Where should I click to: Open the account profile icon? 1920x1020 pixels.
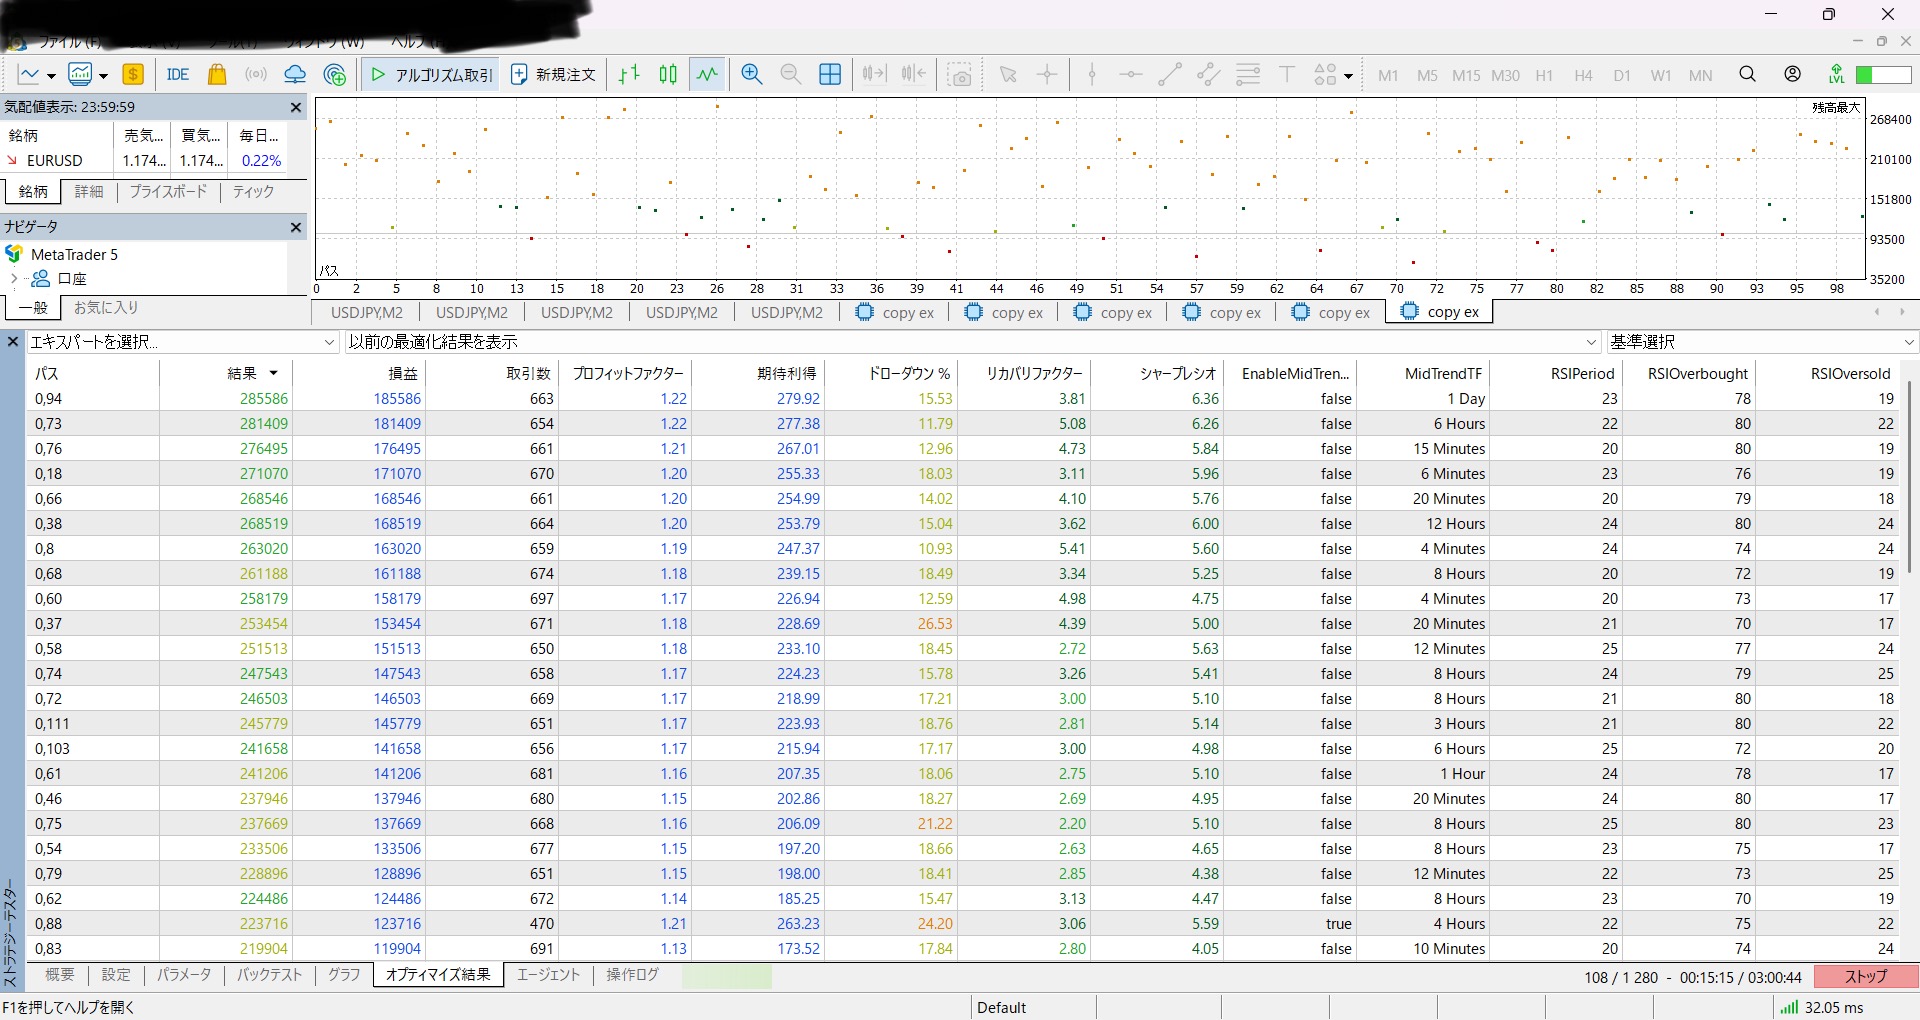tap(1793, 74)
